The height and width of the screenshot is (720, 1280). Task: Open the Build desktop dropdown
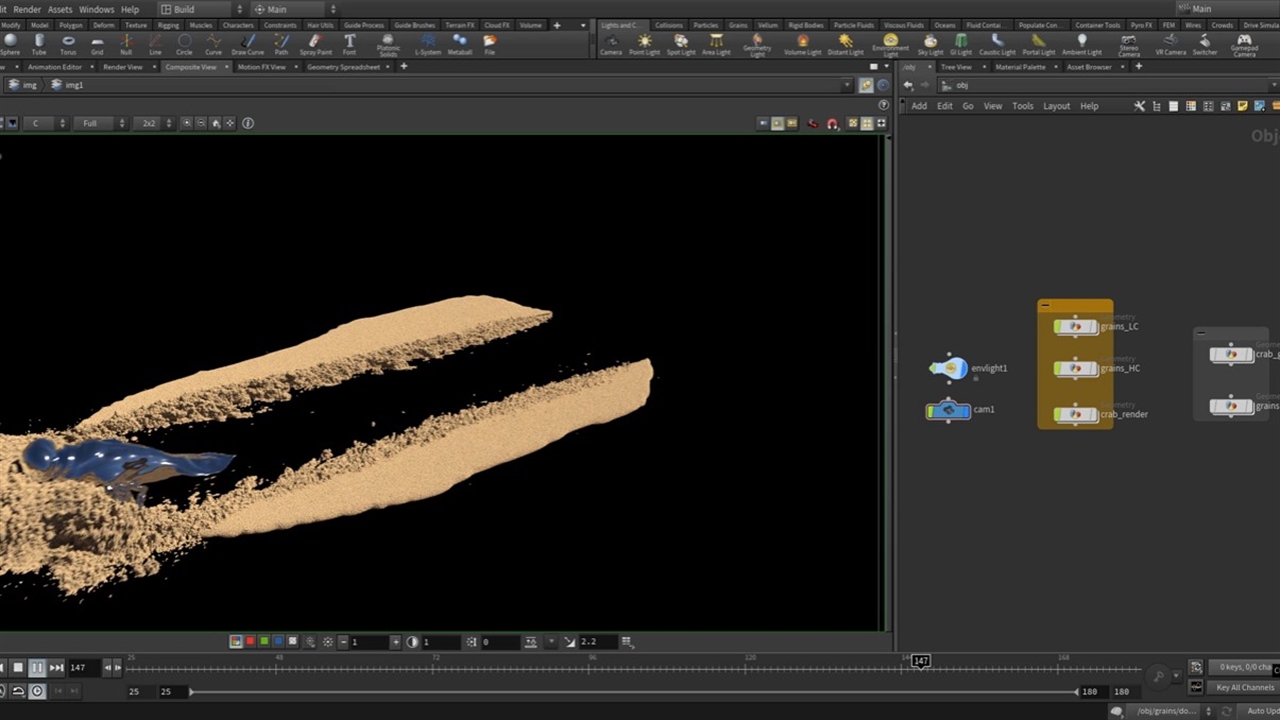tap(201, 9)
